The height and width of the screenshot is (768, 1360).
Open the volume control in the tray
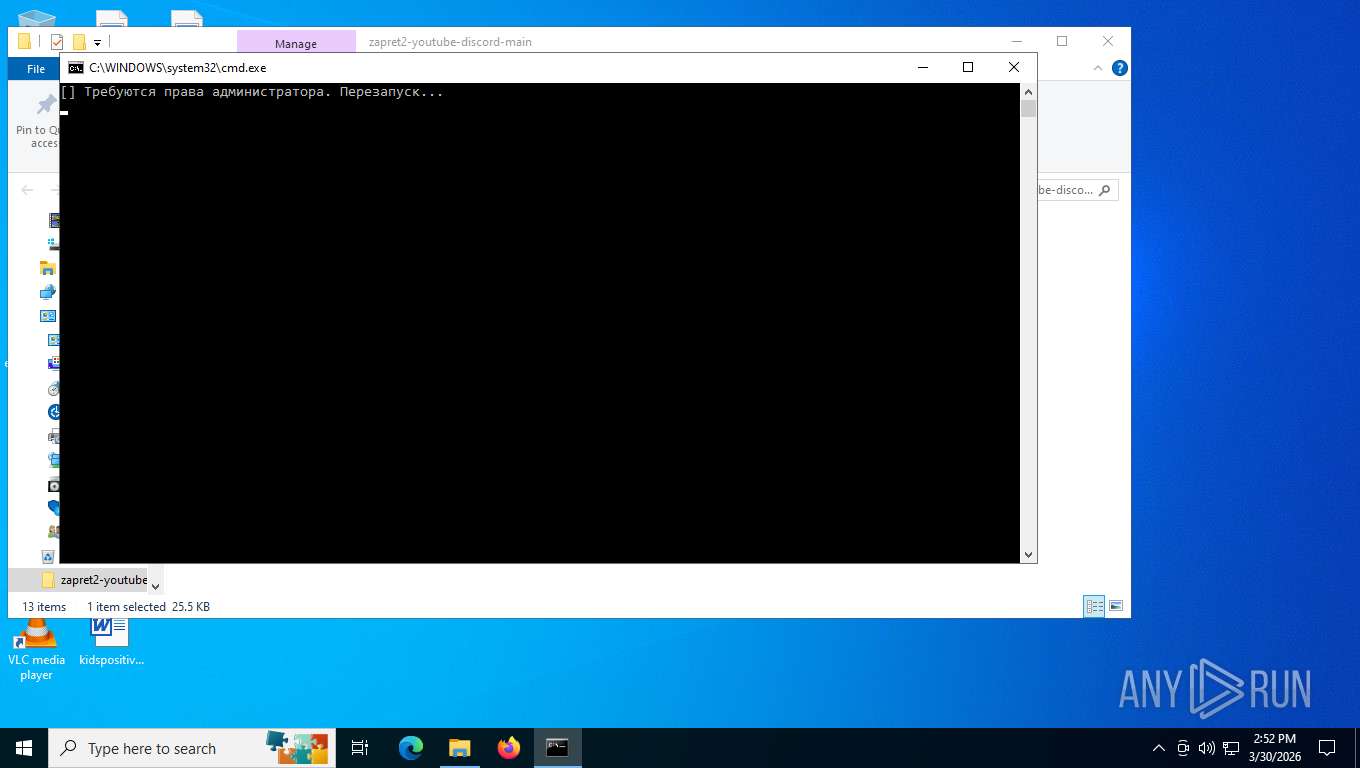pyautogui.click(x=1205, y=748)
